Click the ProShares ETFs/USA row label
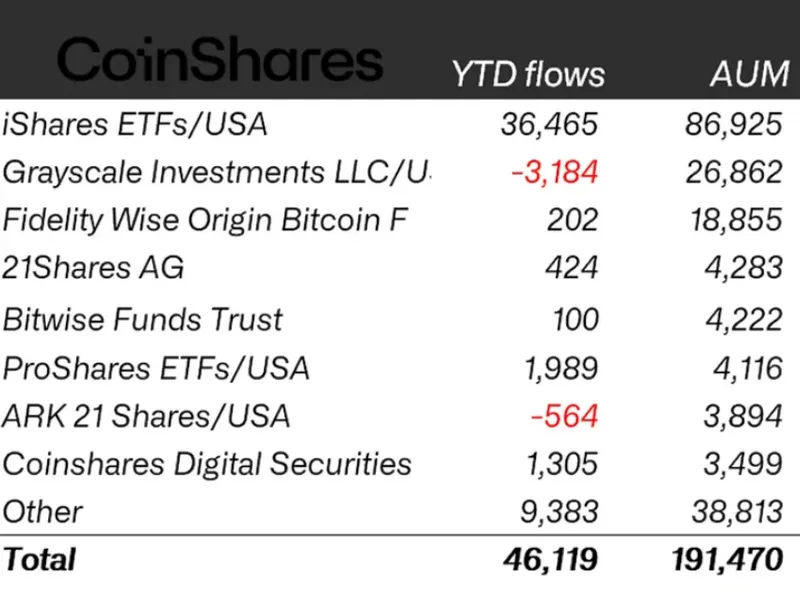The height and width of the screenshot is (596, 800). [156, 368]
